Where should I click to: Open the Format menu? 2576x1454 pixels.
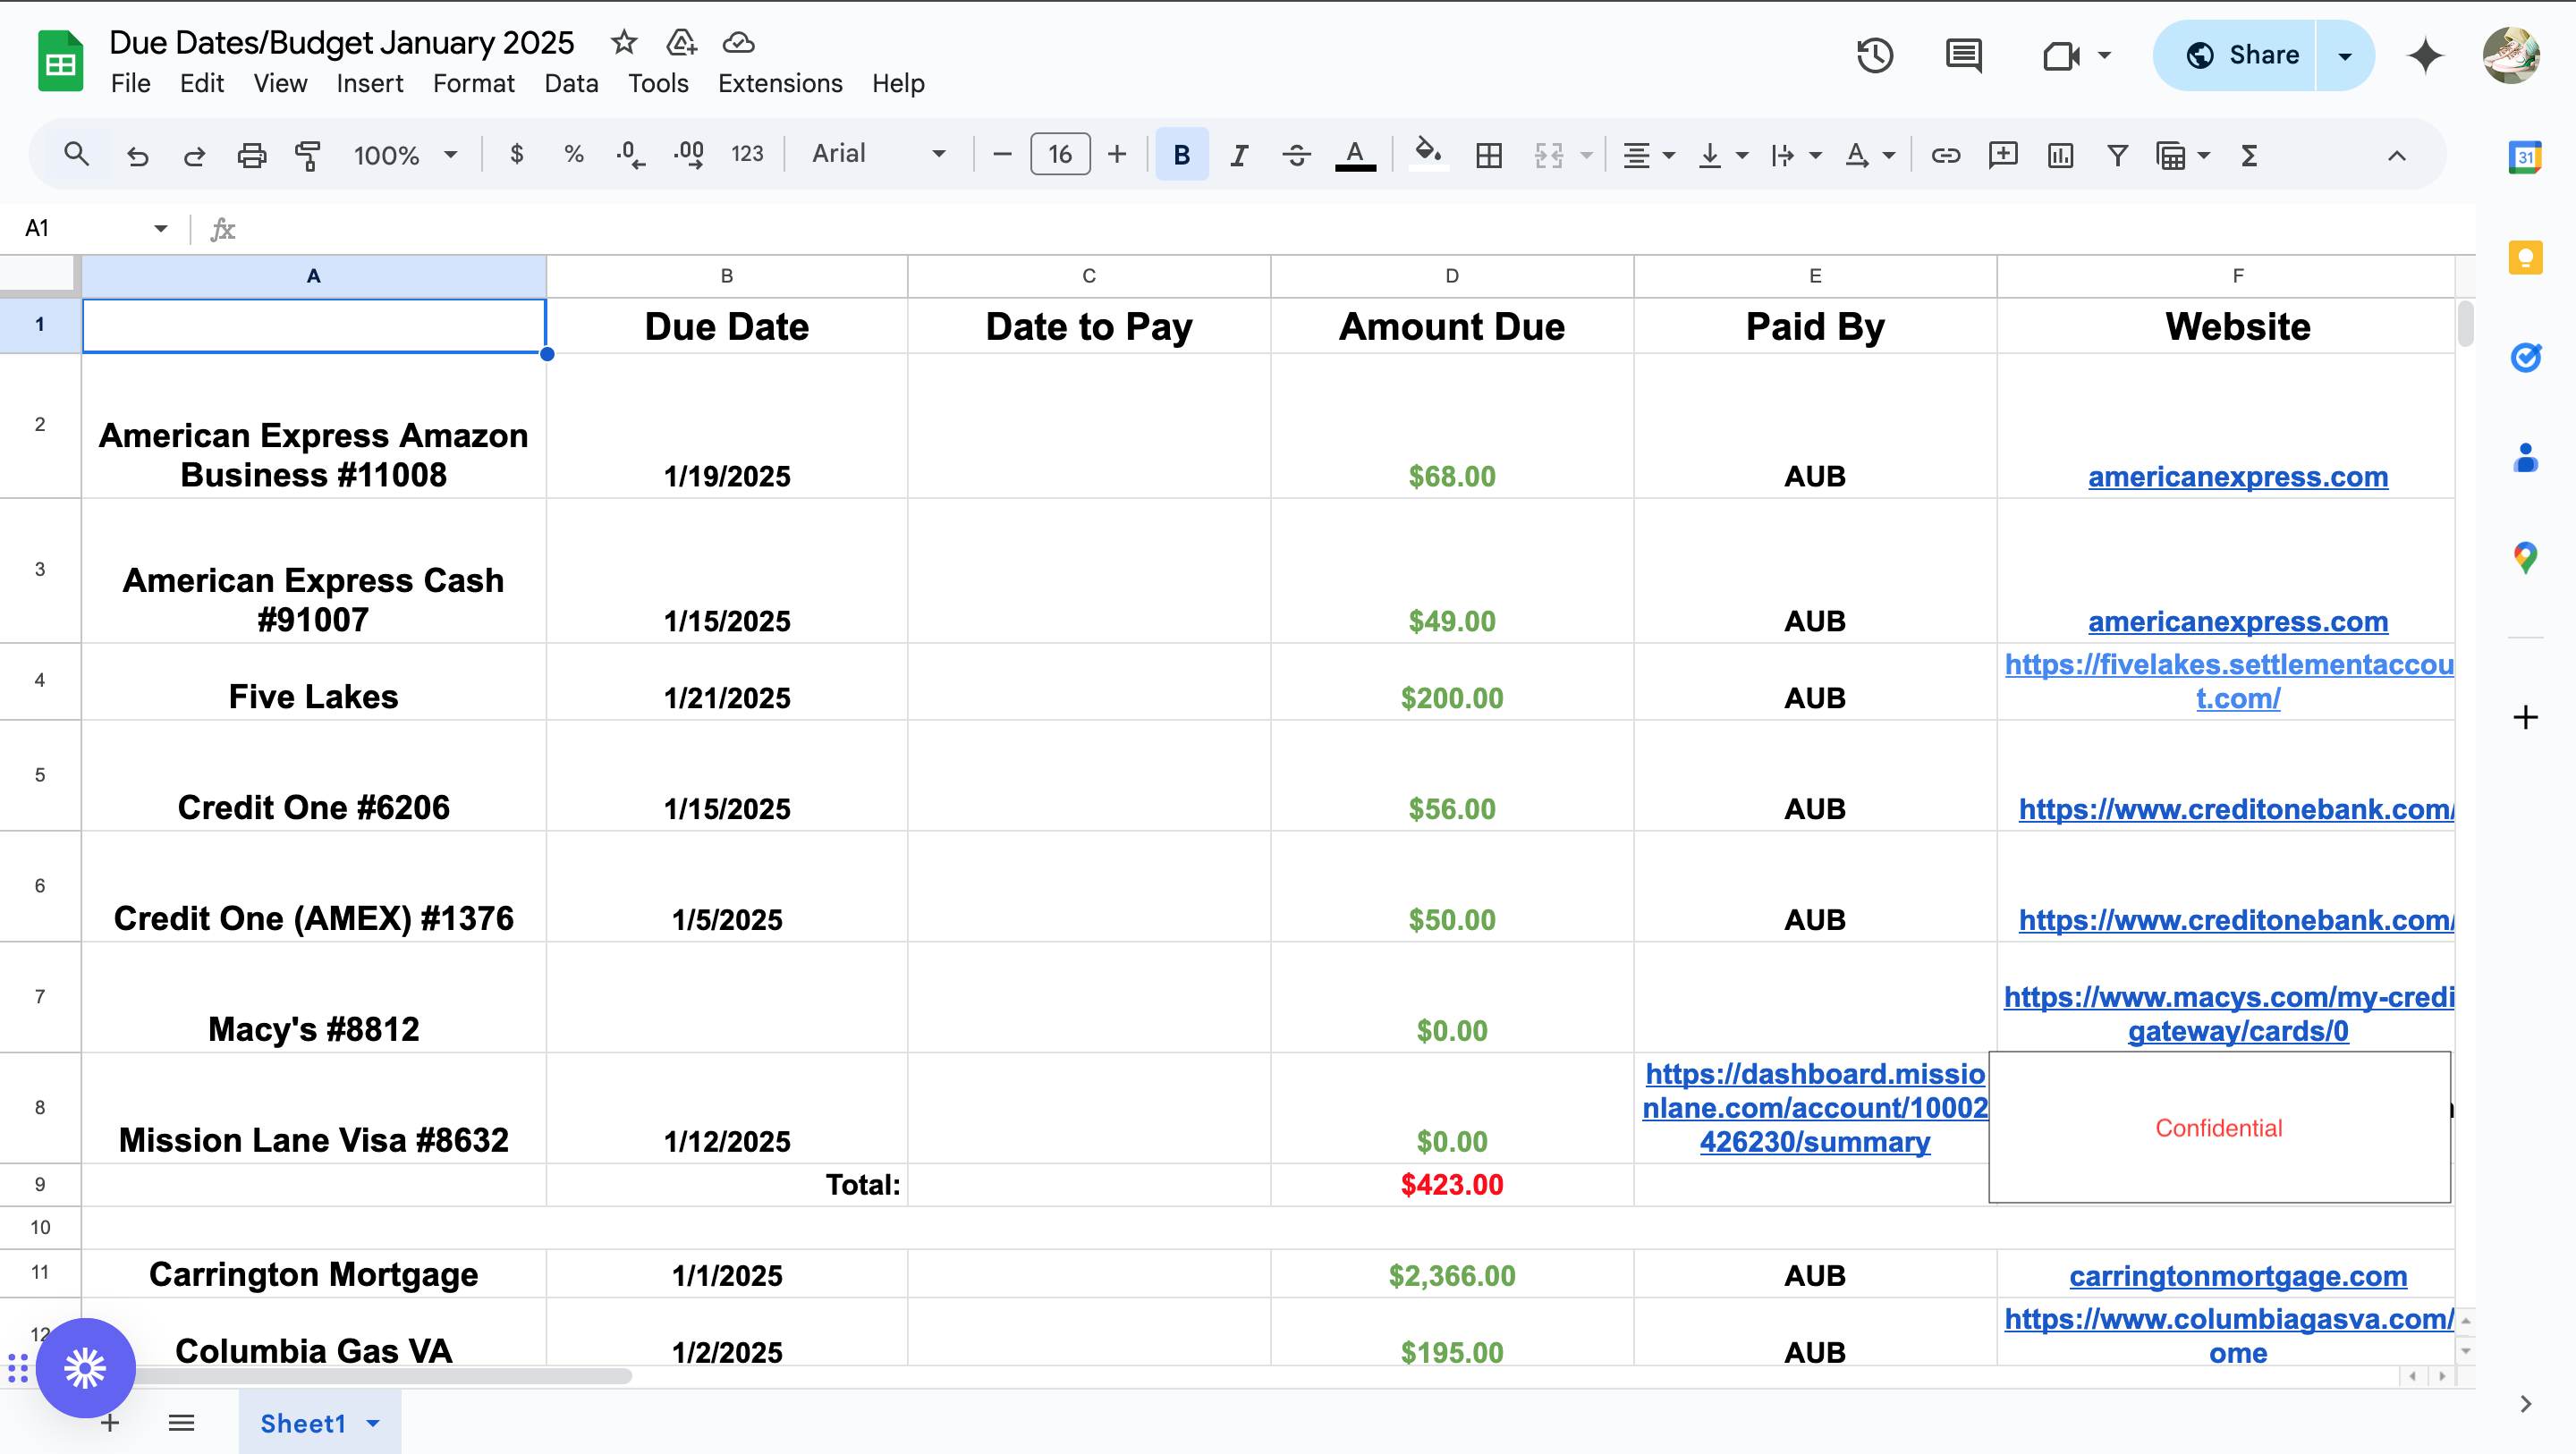point(473,83)
